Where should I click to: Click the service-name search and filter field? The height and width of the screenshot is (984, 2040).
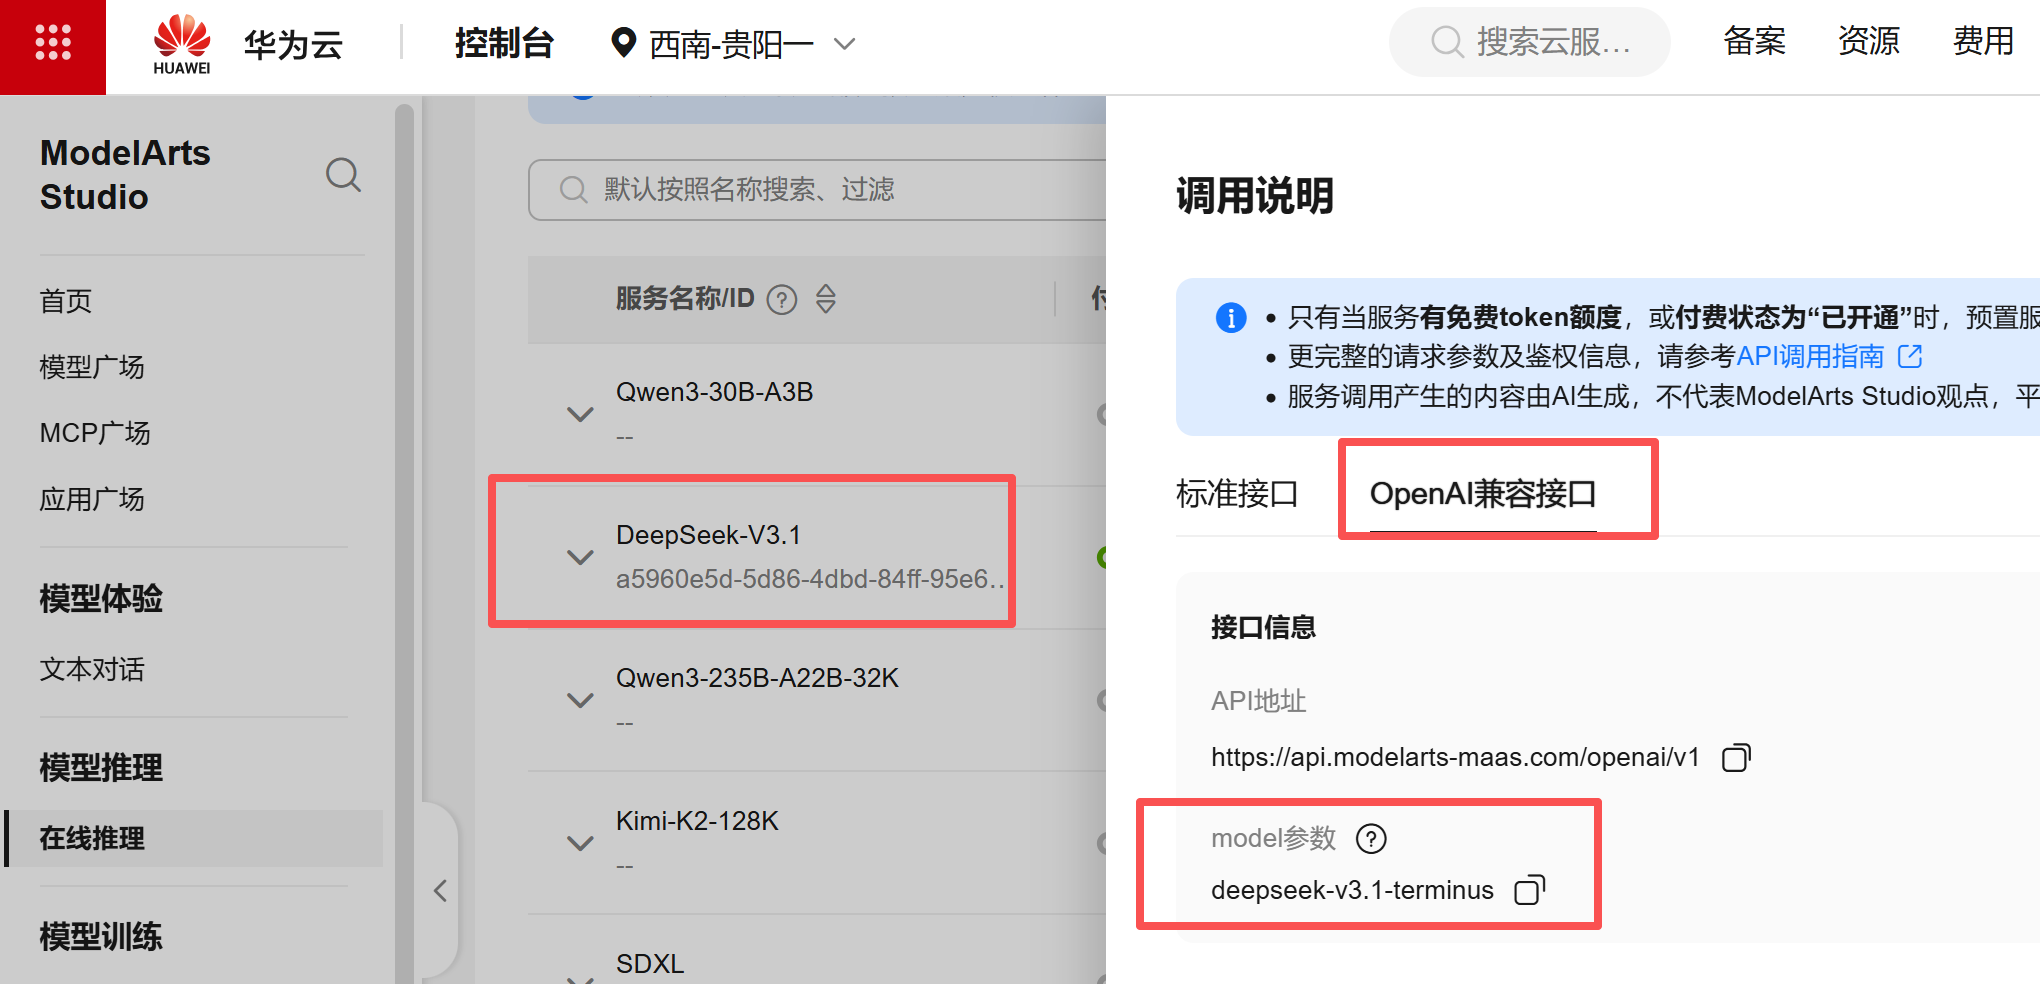tap(817, 190)
